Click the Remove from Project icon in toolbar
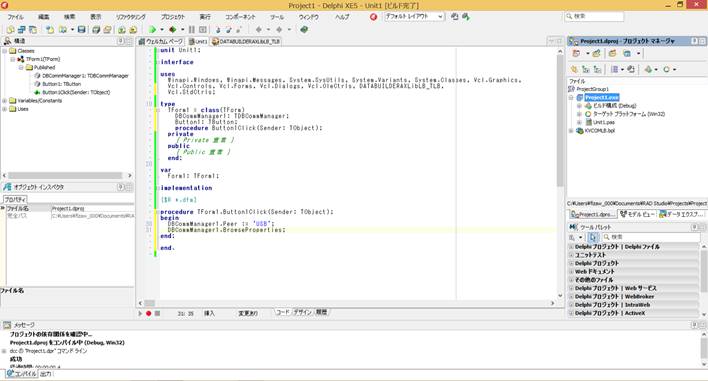 [x=133, y=30]
